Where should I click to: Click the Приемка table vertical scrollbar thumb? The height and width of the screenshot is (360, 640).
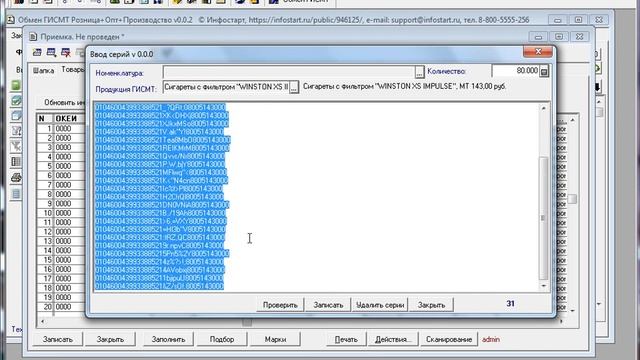click(x=572, y=199)
